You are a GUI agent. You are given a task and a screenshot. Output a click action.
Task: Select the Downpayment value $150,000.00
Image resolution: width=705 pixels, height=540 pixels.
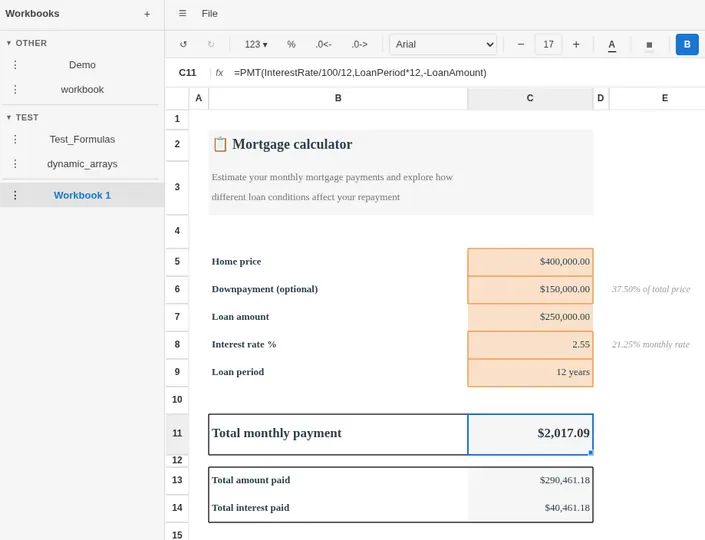[530, 289]
